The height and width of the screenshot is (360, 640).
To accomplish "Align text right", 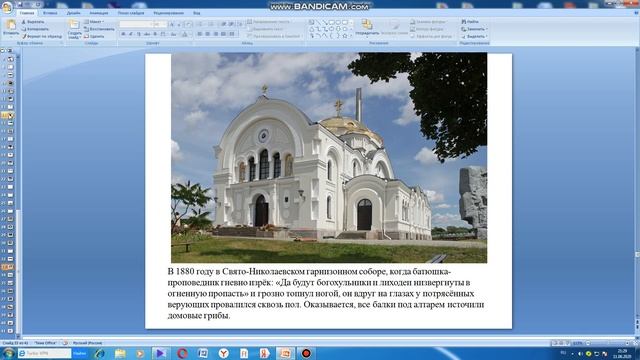I will [215, 34].
